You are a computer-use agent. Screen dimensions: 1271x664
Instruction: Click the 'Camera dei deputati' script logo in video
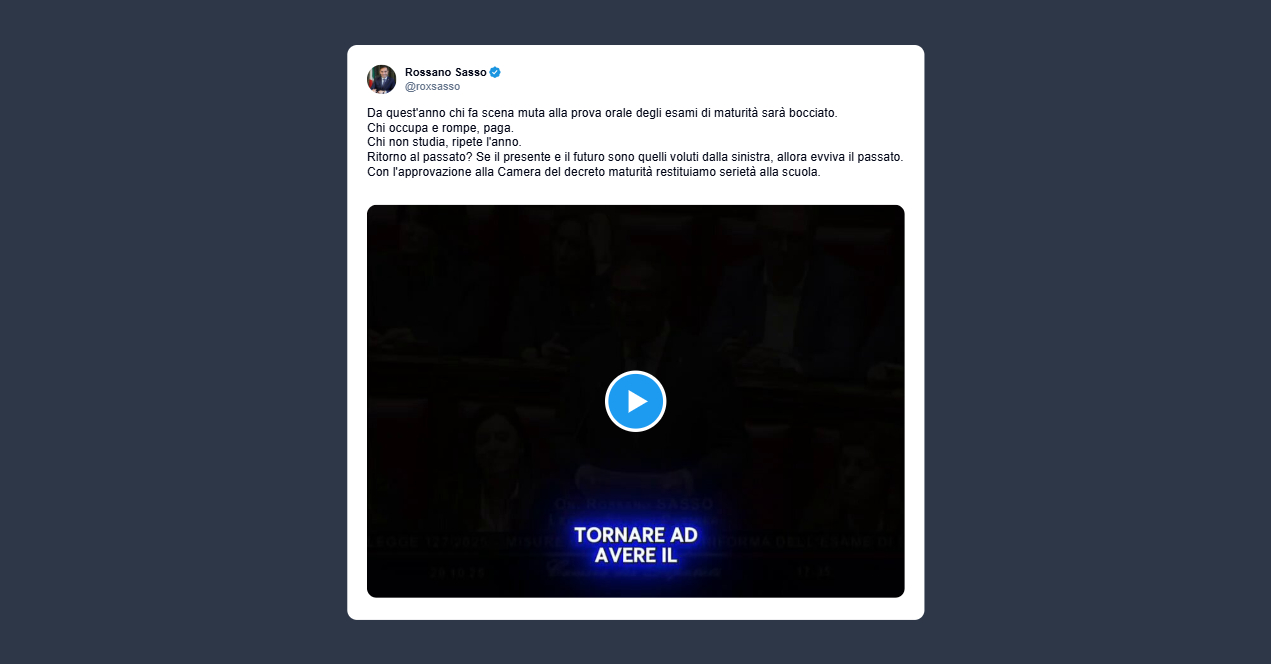coord(635,574)
